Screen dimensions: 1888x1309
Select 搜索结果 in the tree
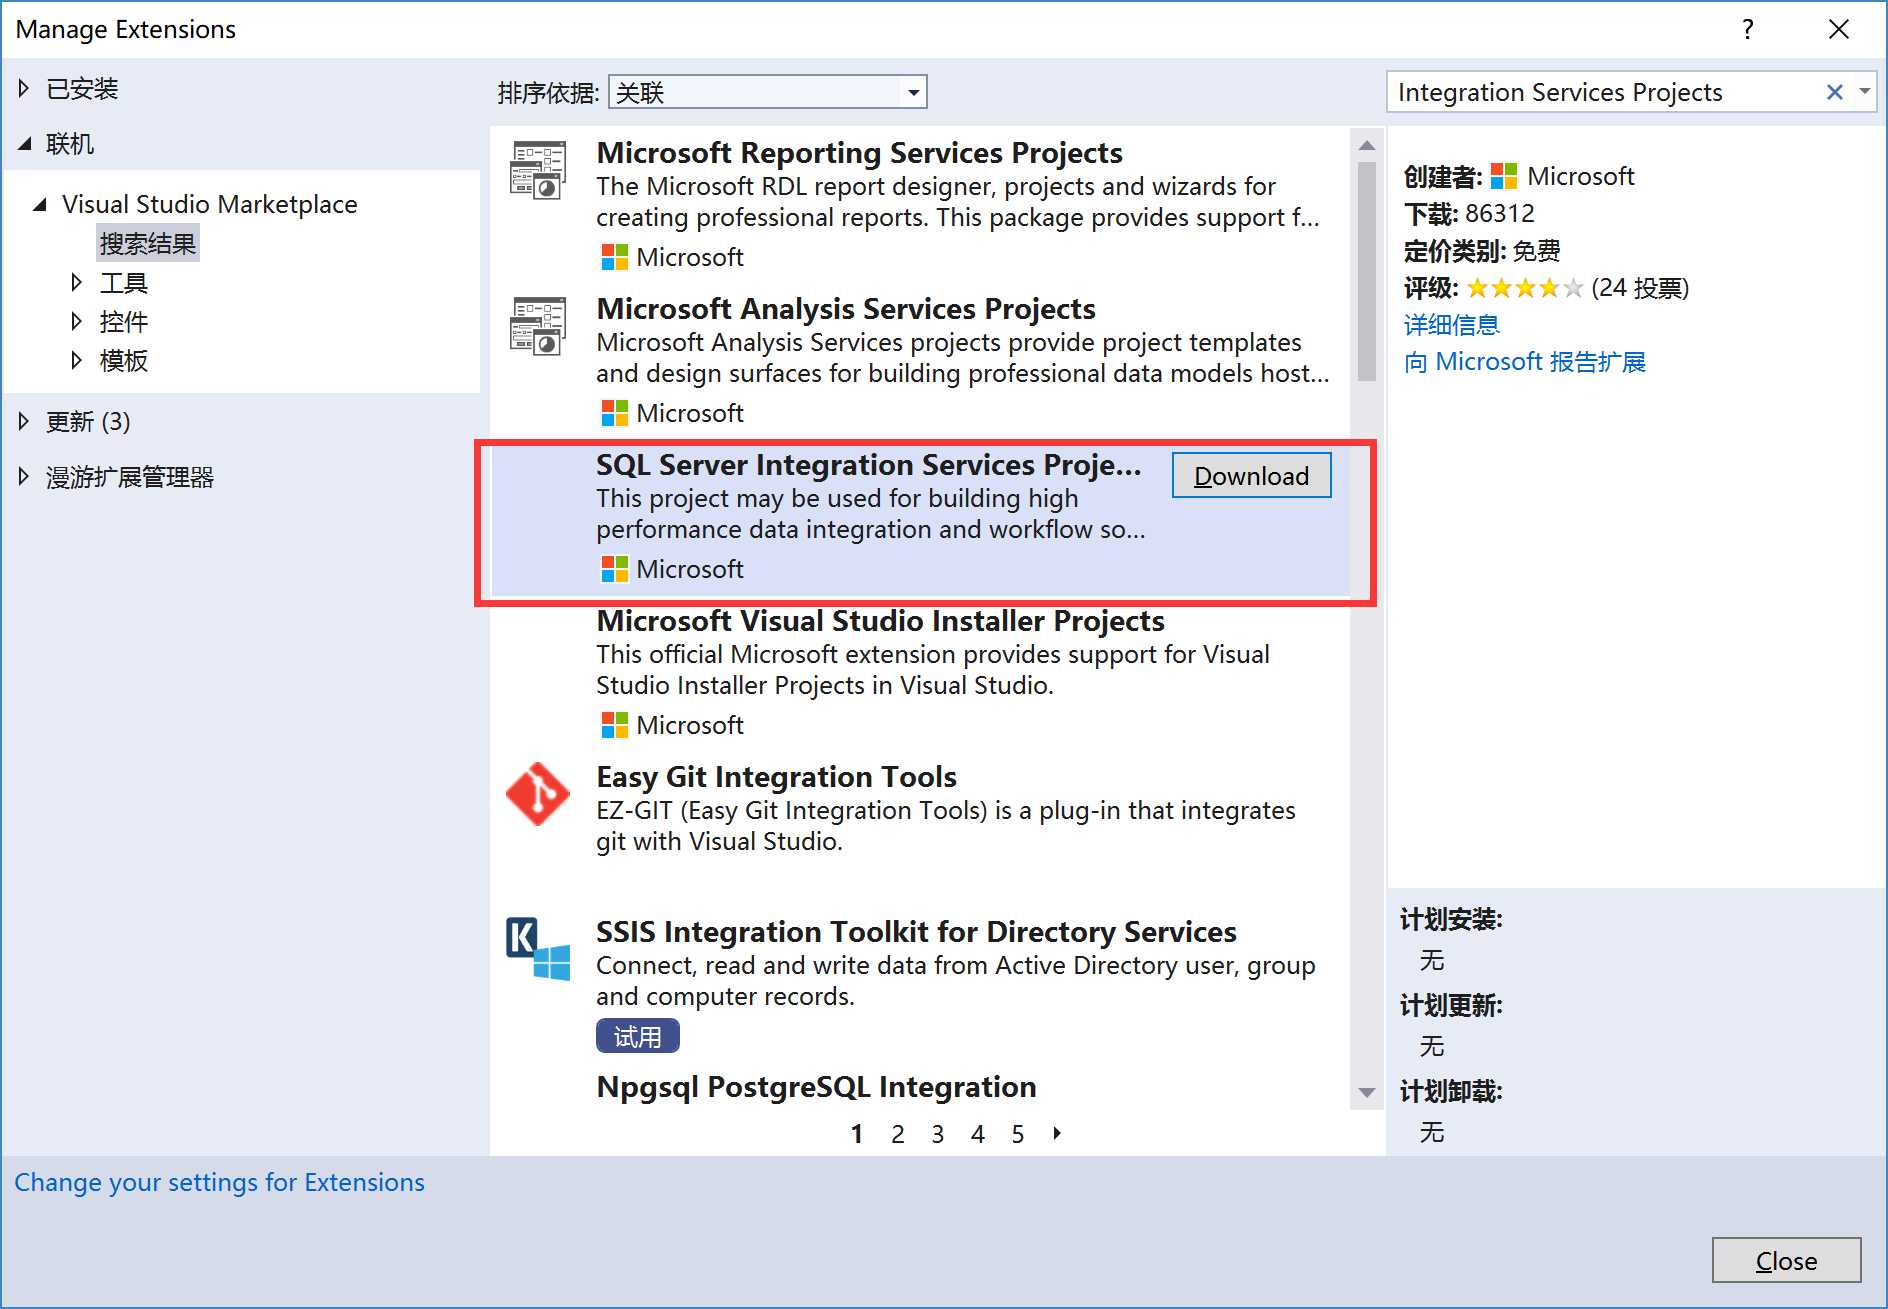[148, 243]
